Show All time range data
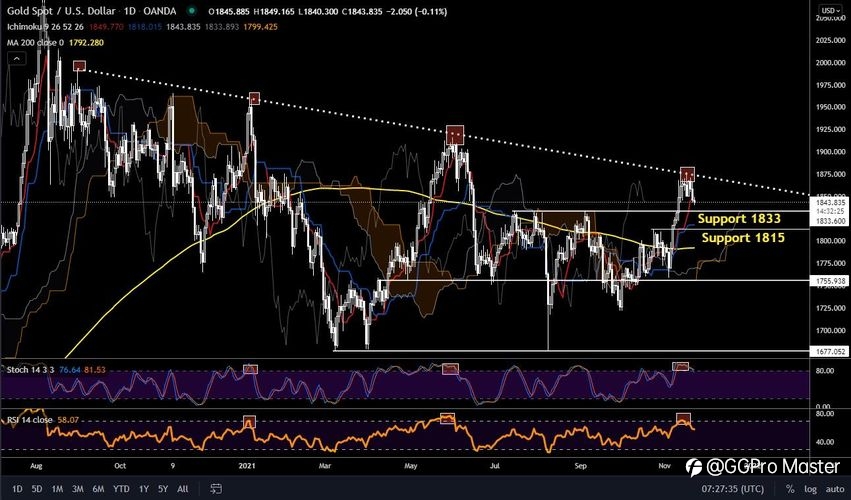This screenshot has width=851, height=500. 183,489
